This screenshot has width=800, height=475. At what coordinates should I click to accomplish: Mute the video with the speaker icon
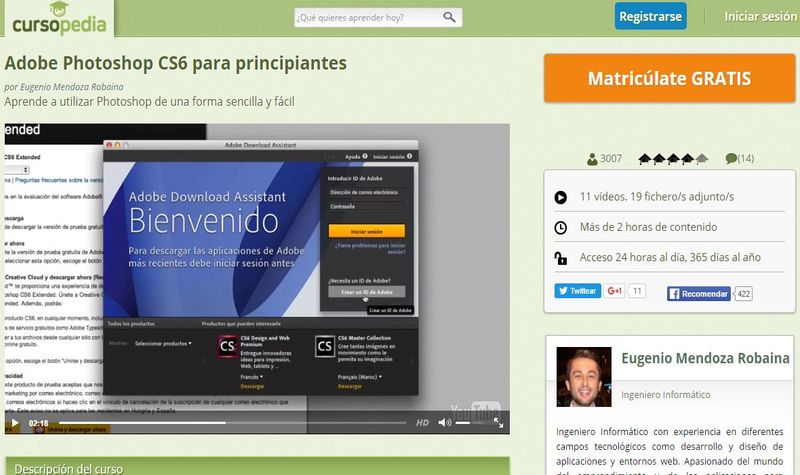click(444, 423)
